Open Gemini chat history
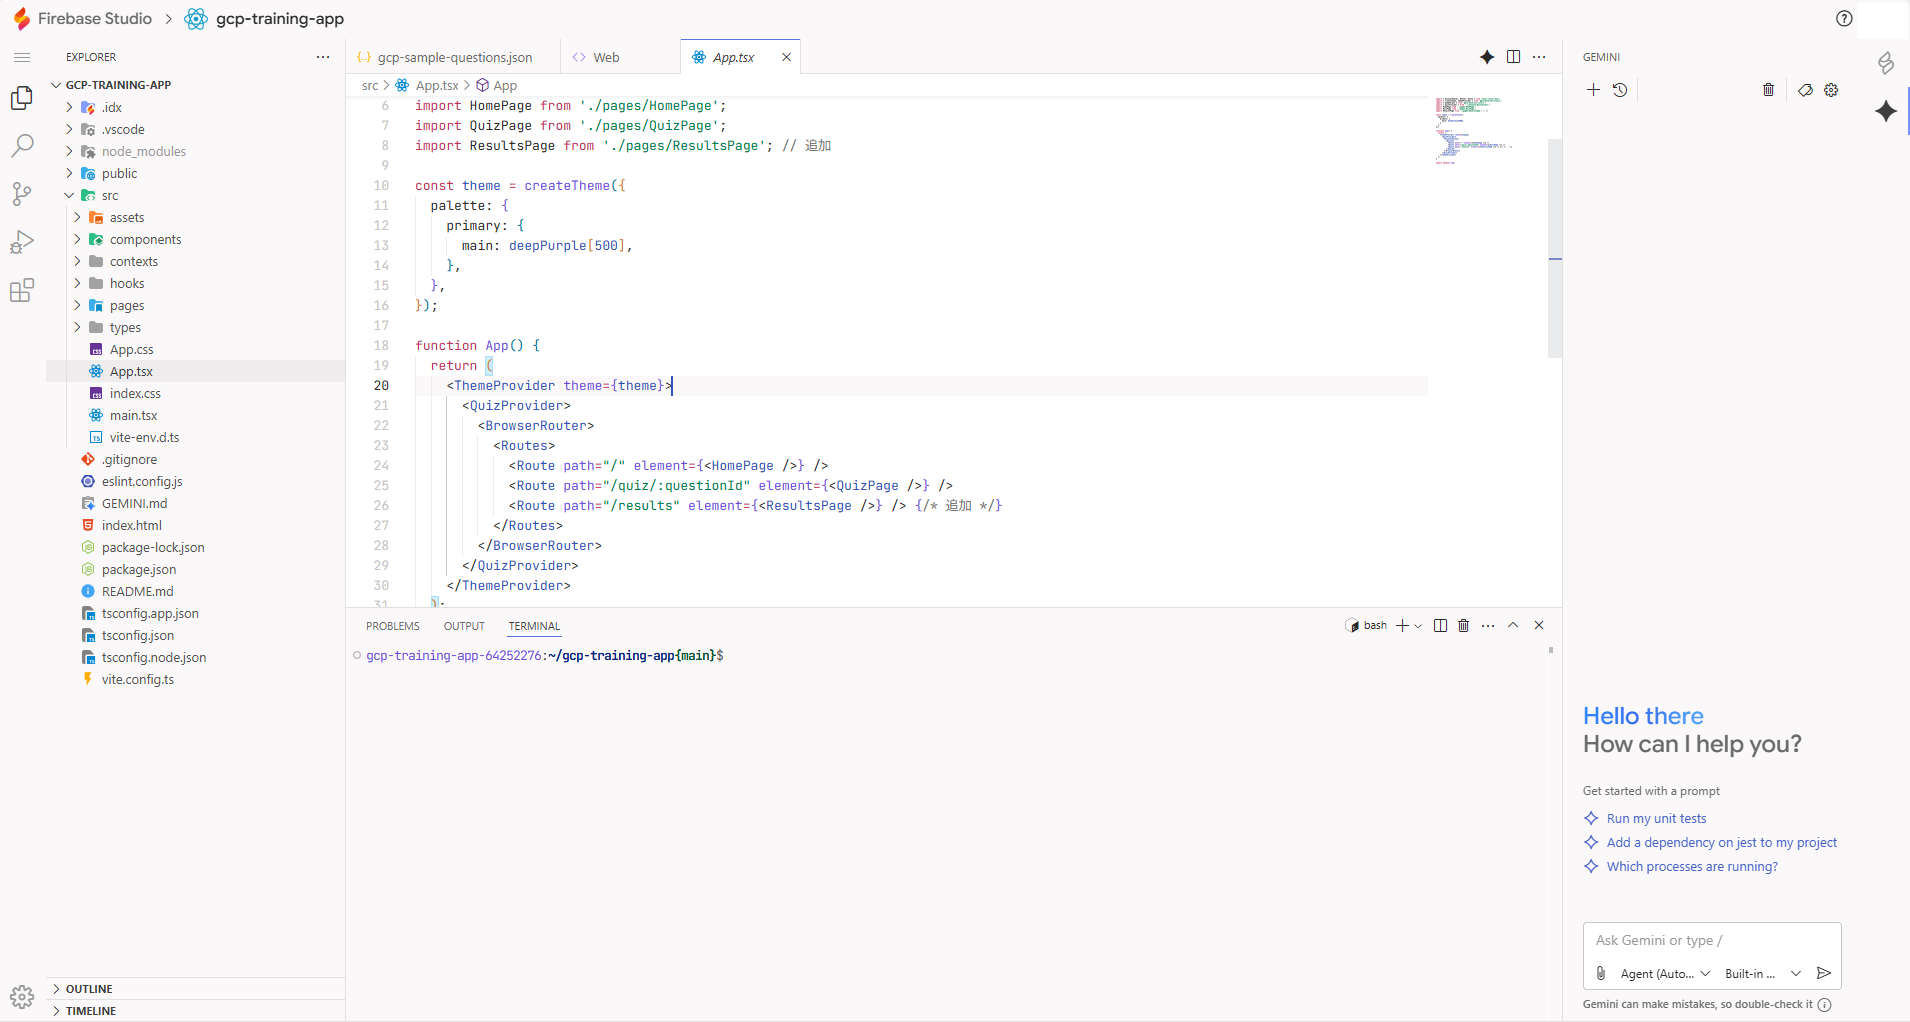Image resolution: width=1910 pixels, height=1022 pixels. [x=1620, y=90]
